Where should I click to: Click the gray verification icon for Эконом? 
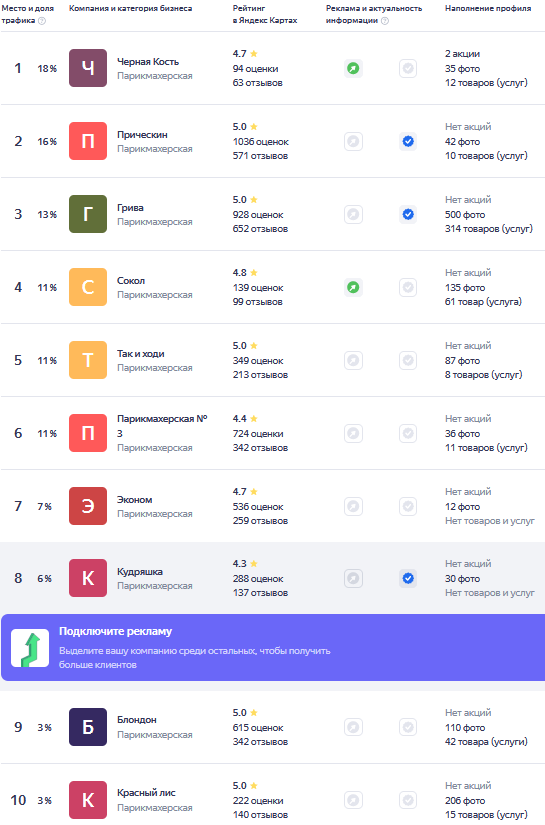[408, 506]
